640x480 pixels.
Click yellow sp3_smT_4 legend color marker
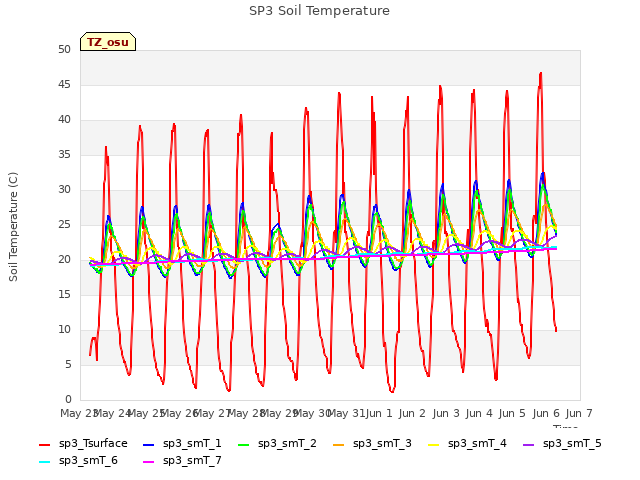[x=434, y=444]
